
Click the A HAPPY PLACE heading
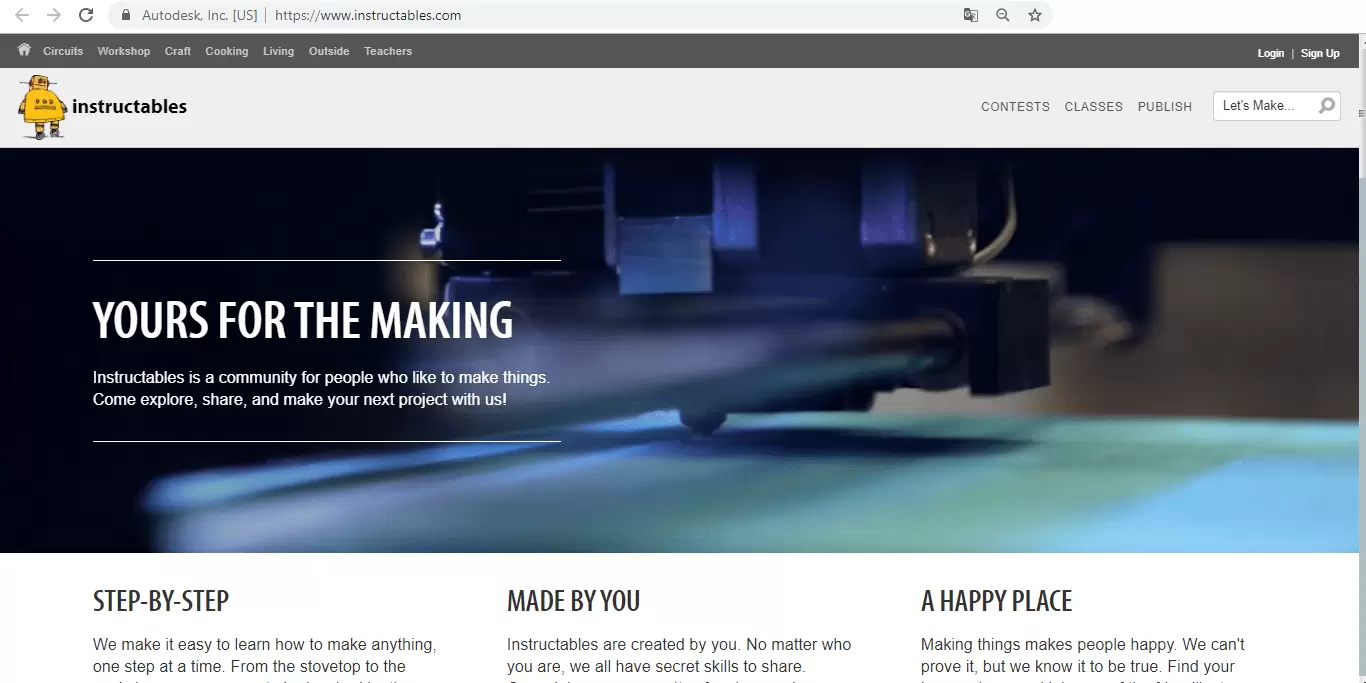coord(996,601)
